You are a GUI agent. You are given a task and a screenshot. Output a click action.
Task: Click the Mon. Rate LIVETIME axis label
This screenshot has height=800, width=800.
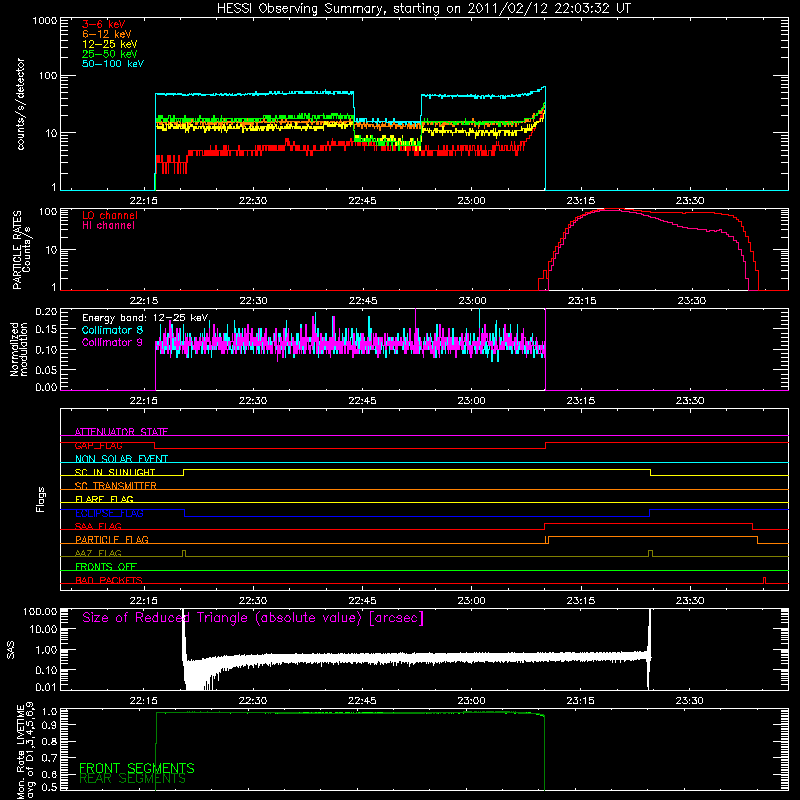[x=25, y=751]
